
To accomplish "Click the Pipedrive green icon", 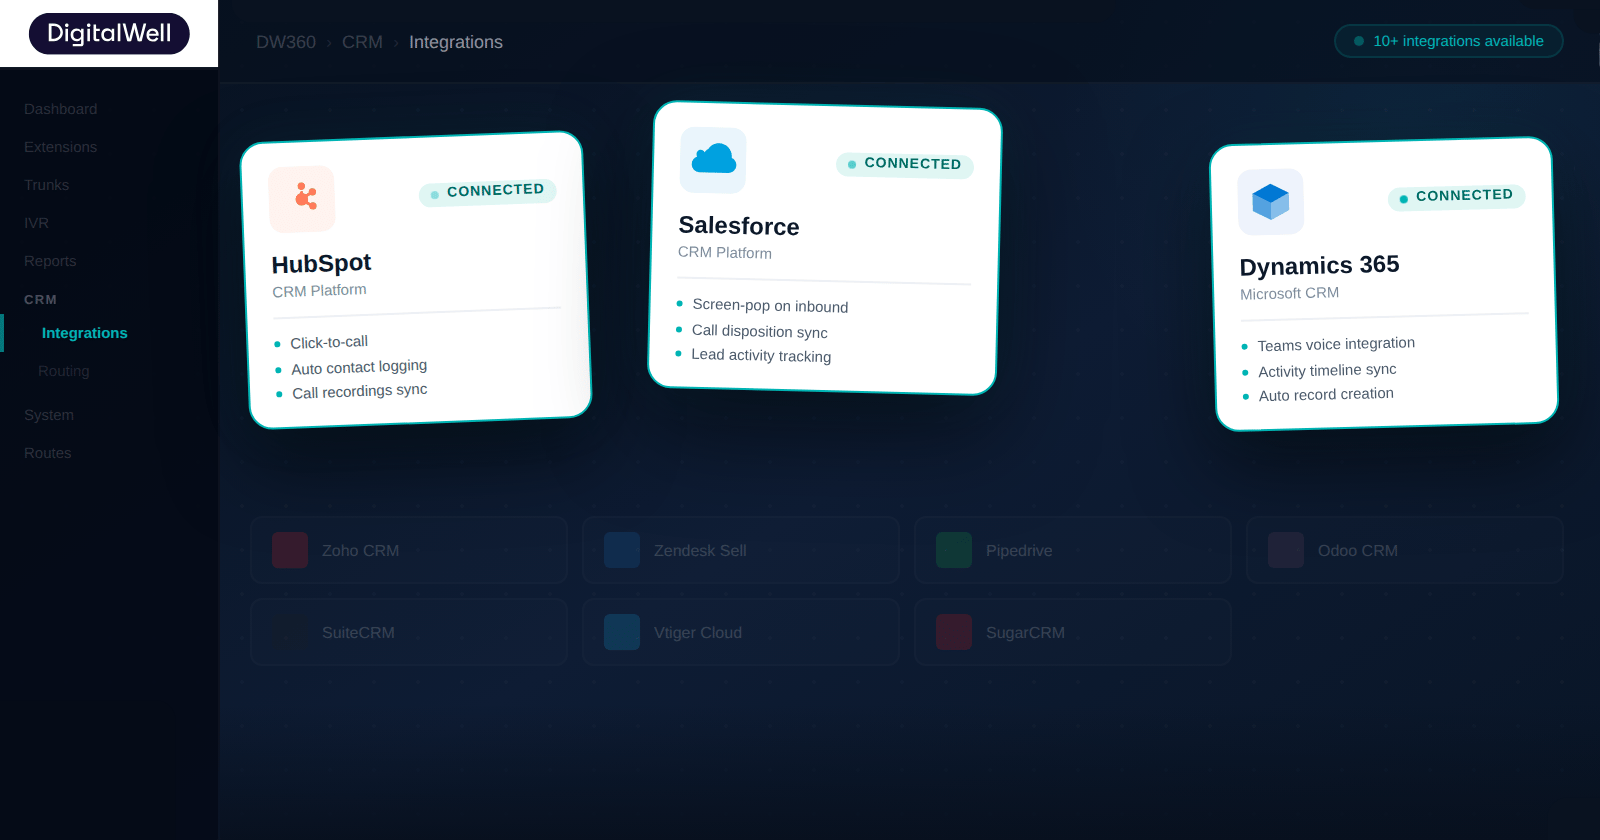I will click(954, 550).
